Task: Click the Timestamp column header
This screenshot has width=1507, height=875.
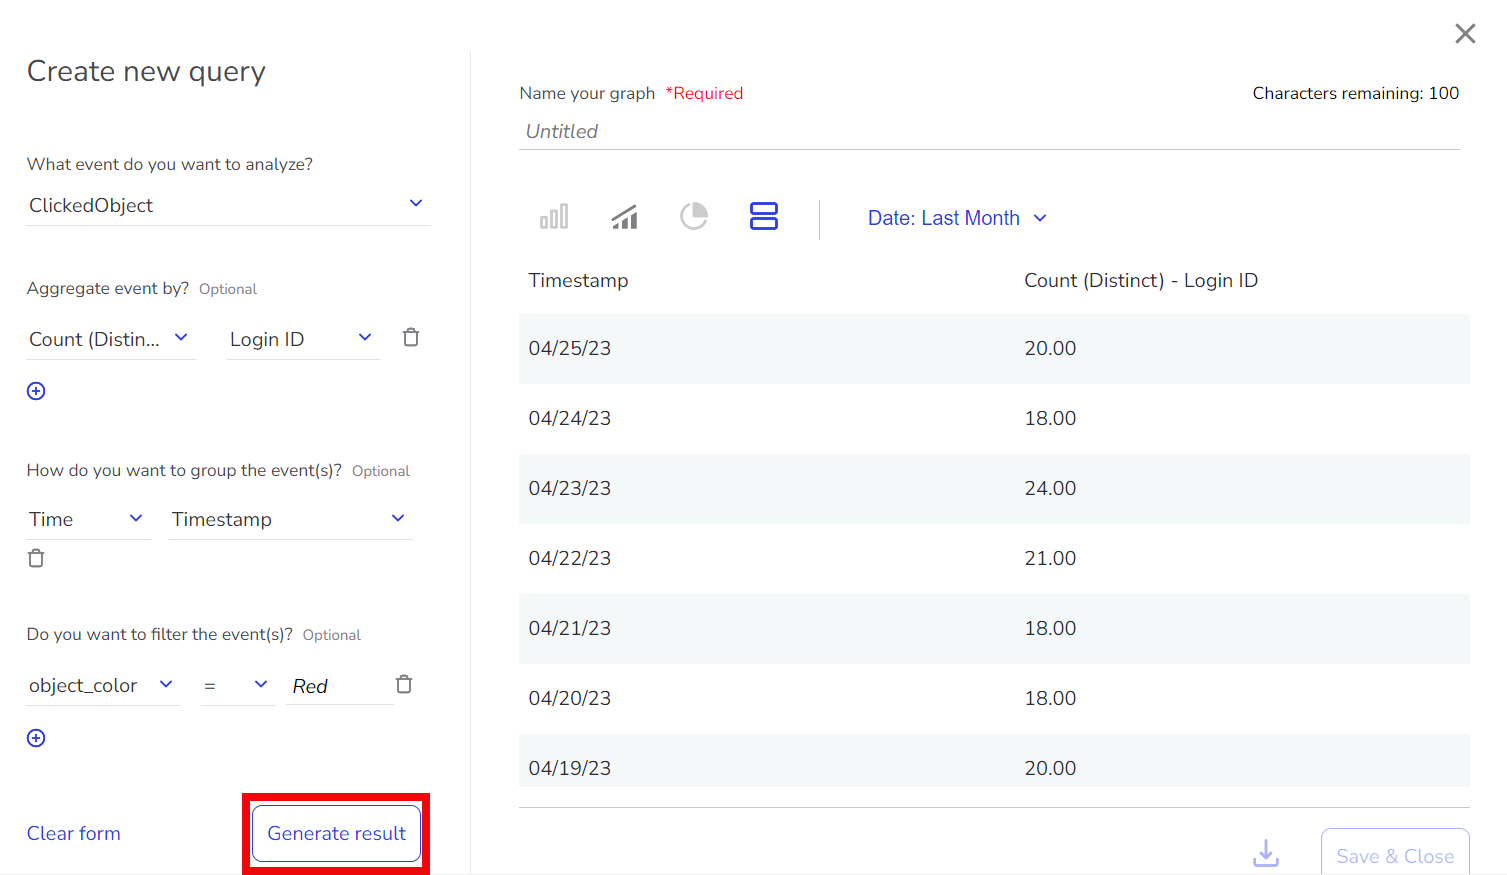Action: (579, 280)
